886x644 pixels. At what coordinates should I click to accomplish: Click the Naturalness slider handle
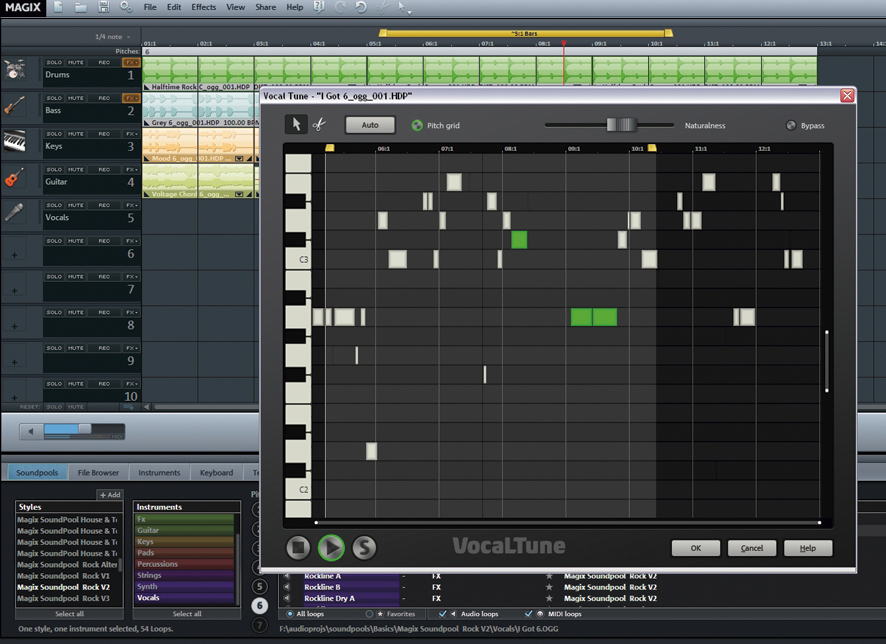[621, 125]
